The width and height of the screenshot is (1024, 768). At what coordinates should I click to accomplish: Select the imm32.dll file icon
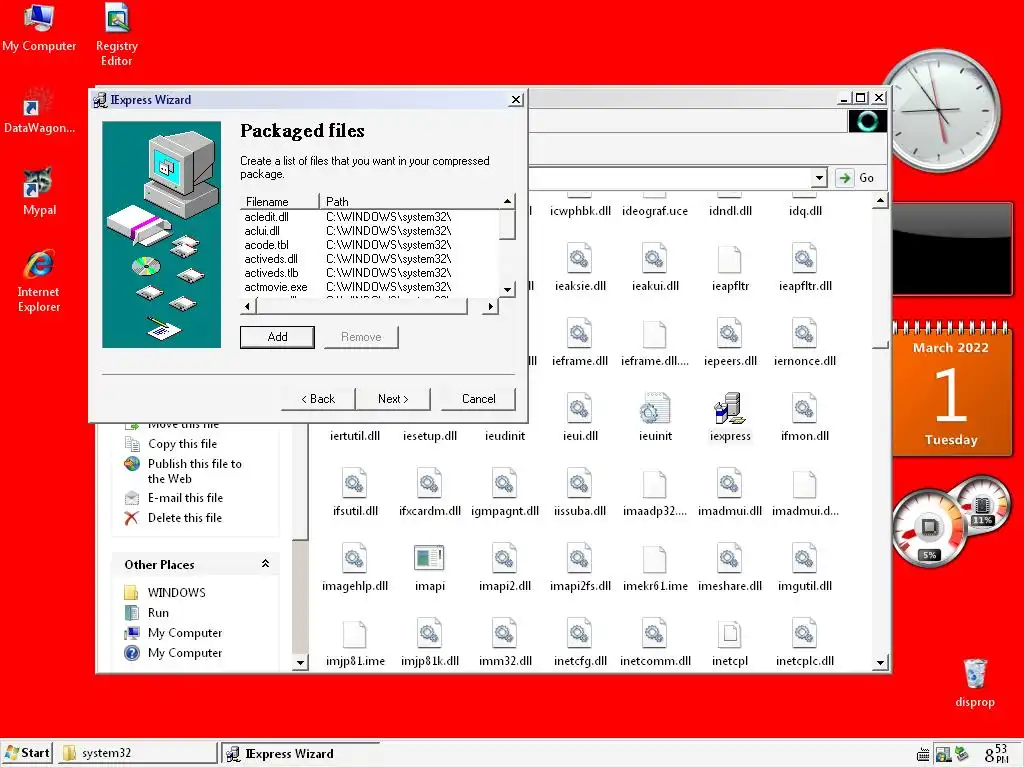[505, 642]
